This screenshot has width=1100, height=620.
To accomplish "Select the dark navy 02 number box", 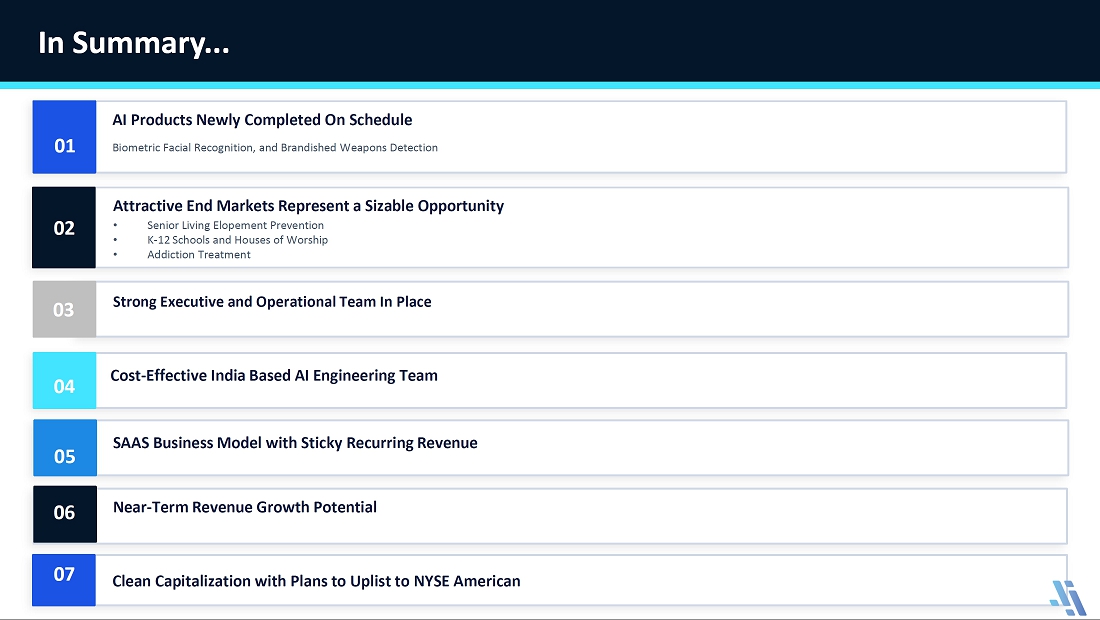I will pyautogui.click(x=64, y=227).
